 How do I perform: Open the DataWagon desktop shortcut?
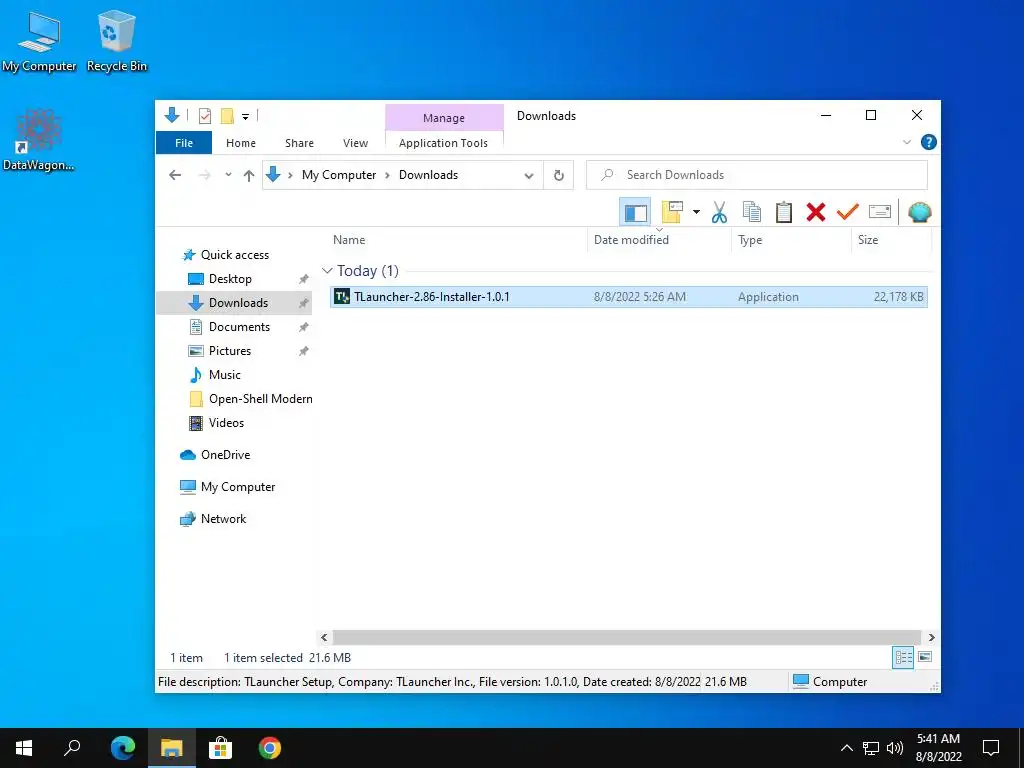(39, 140)
